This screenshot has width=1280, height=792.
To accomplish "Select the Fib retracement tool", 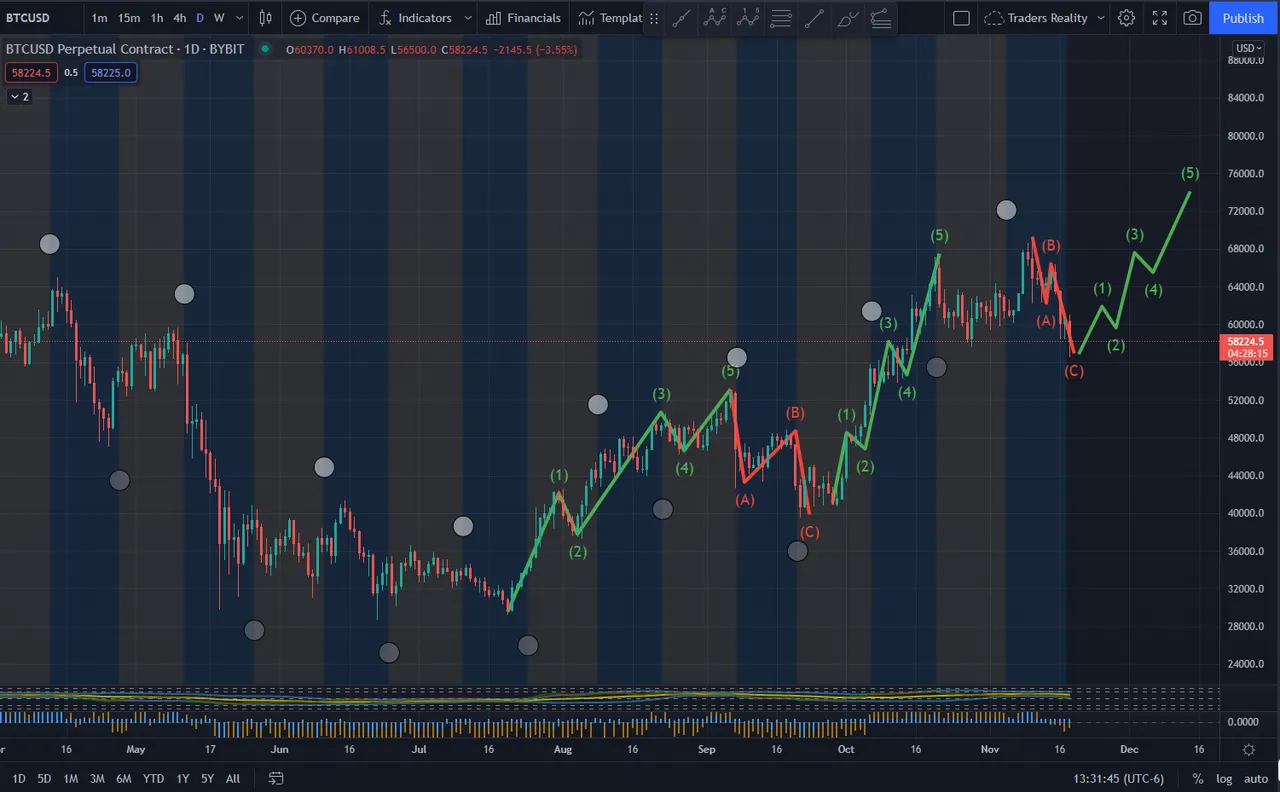I will point(880,18).
